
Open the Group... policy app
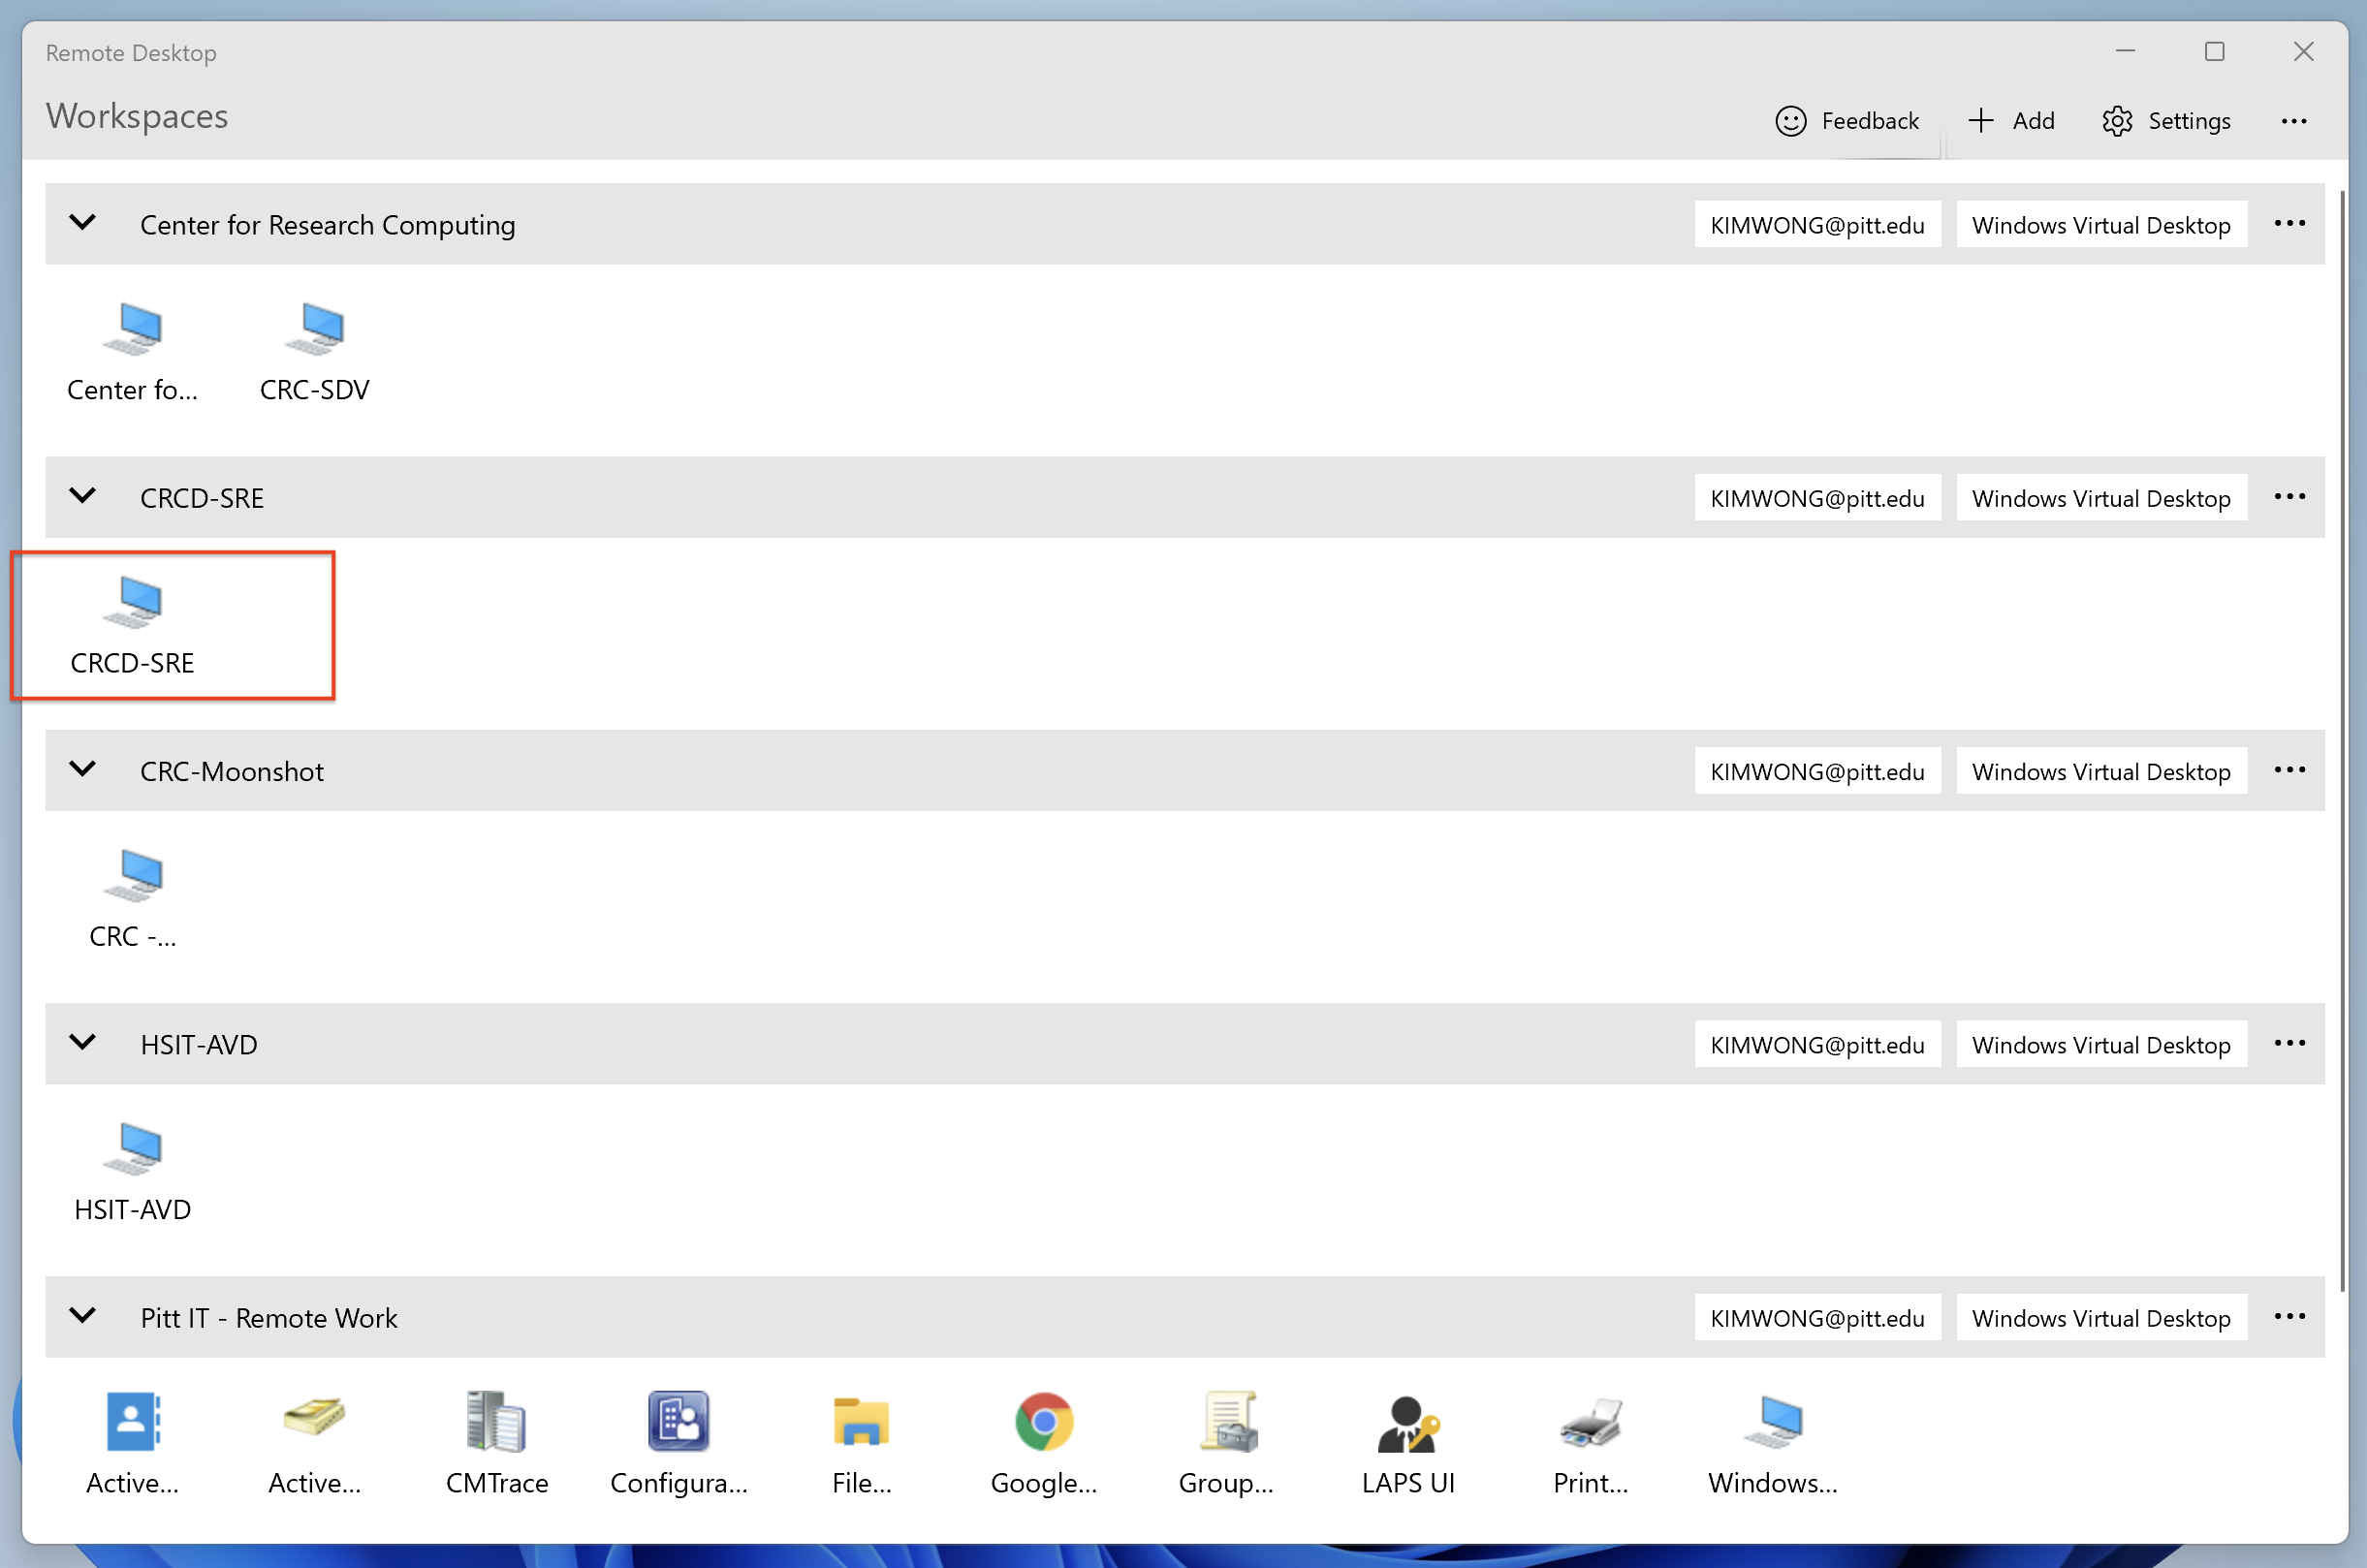[1226, 1445]
